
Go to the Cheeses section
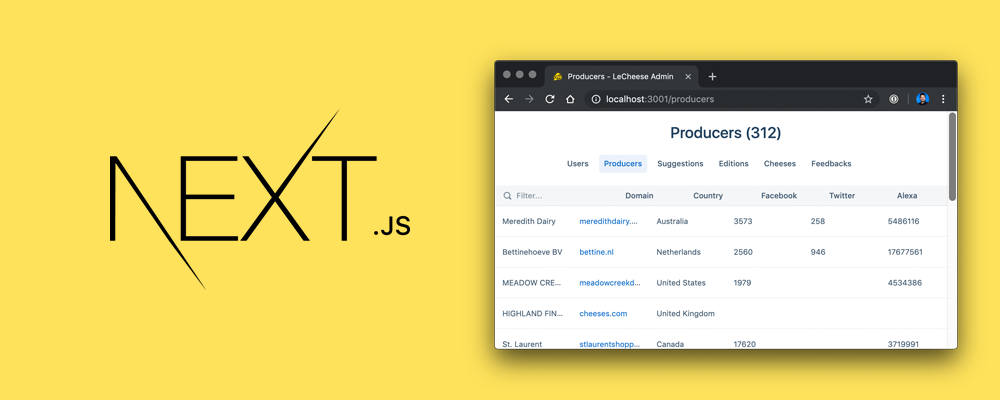[780, 164]
